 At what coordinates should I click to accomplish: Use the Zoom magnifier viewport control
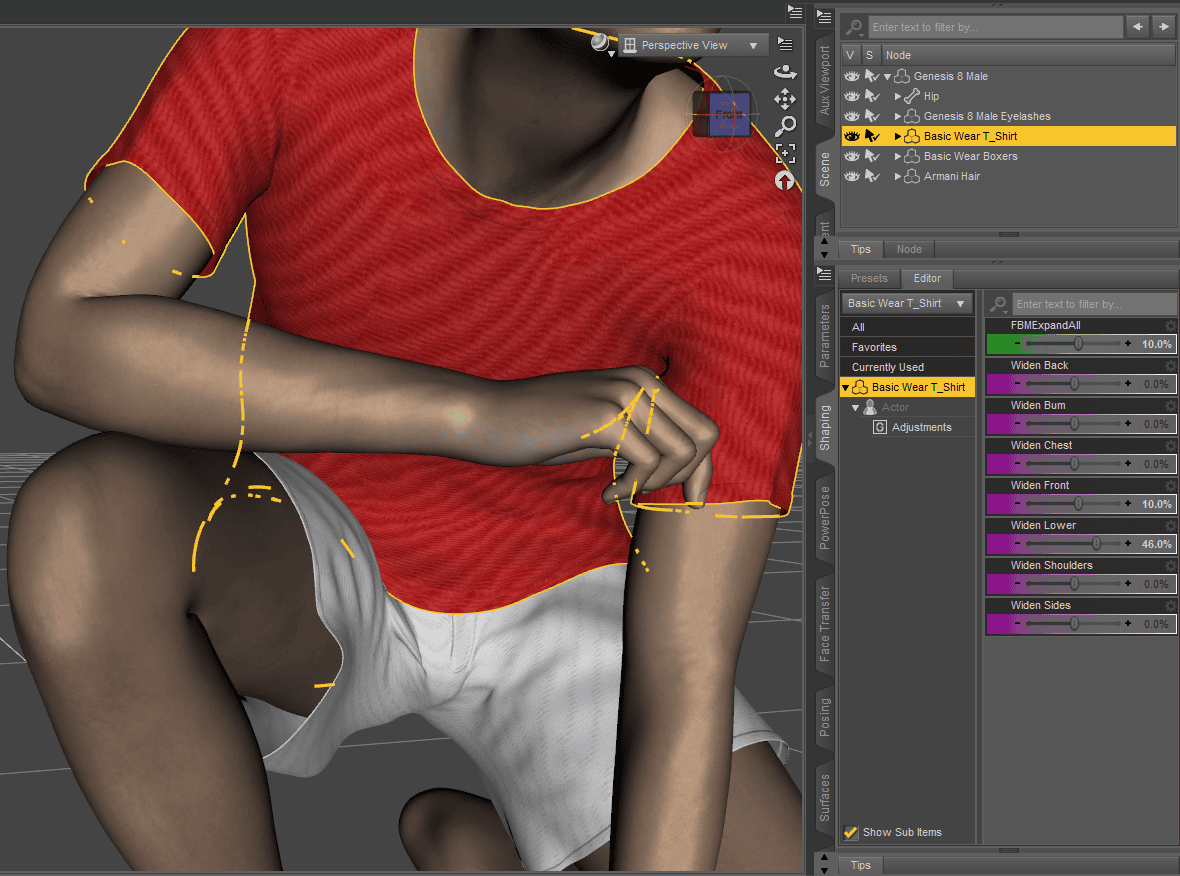(785, 126)
